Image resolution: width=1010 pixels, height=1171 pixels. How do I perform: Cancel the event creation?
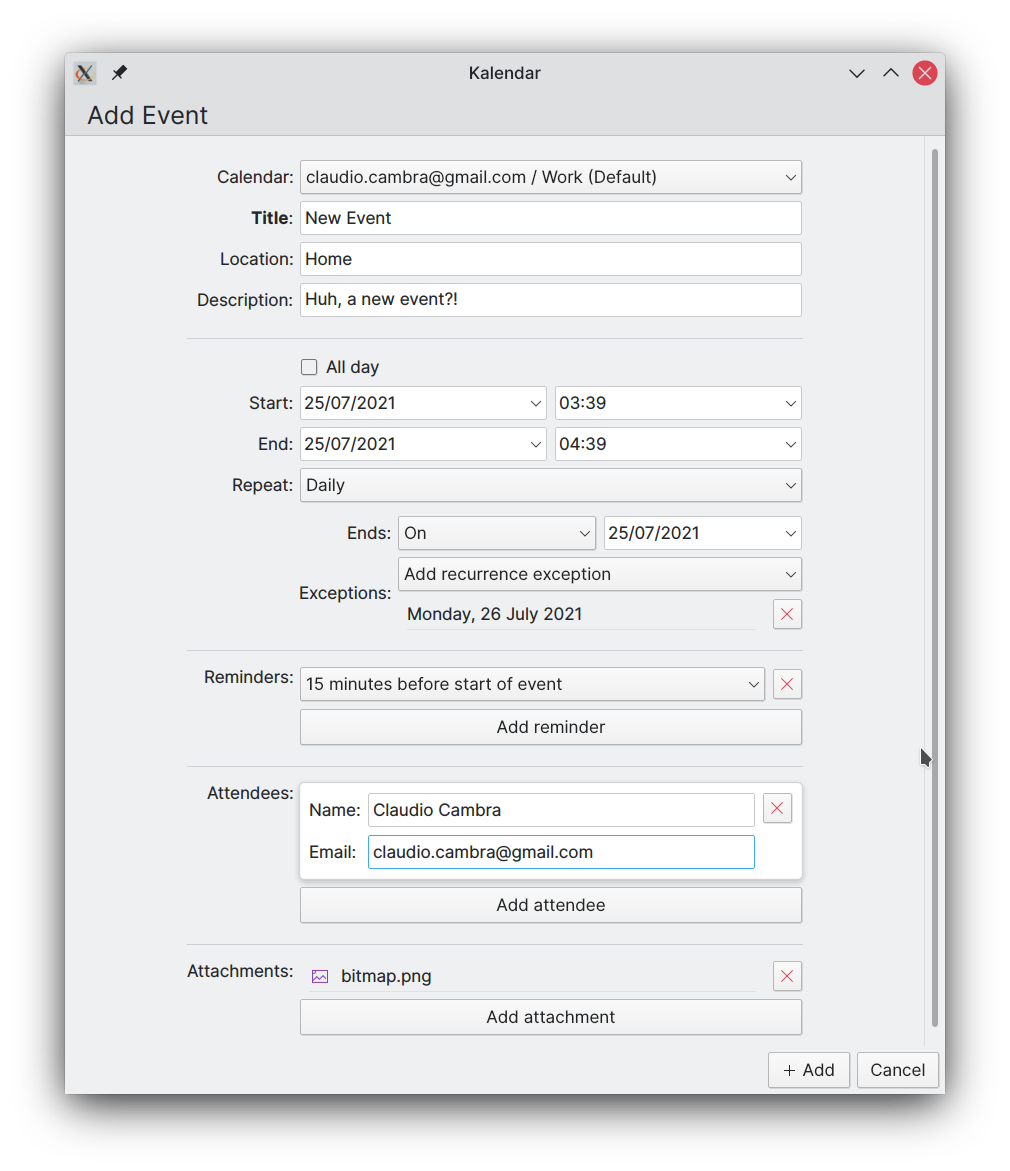tap(897, 1070)
